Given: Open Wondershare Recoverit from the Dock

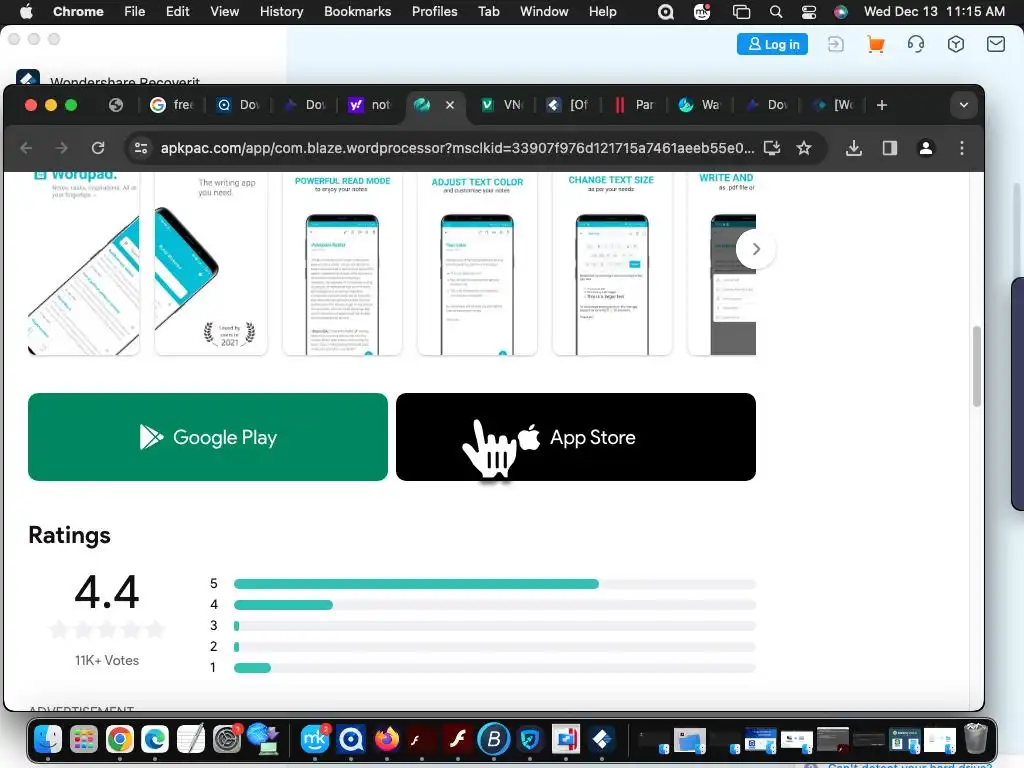Looking at the screenshot, I should [601, 739].
